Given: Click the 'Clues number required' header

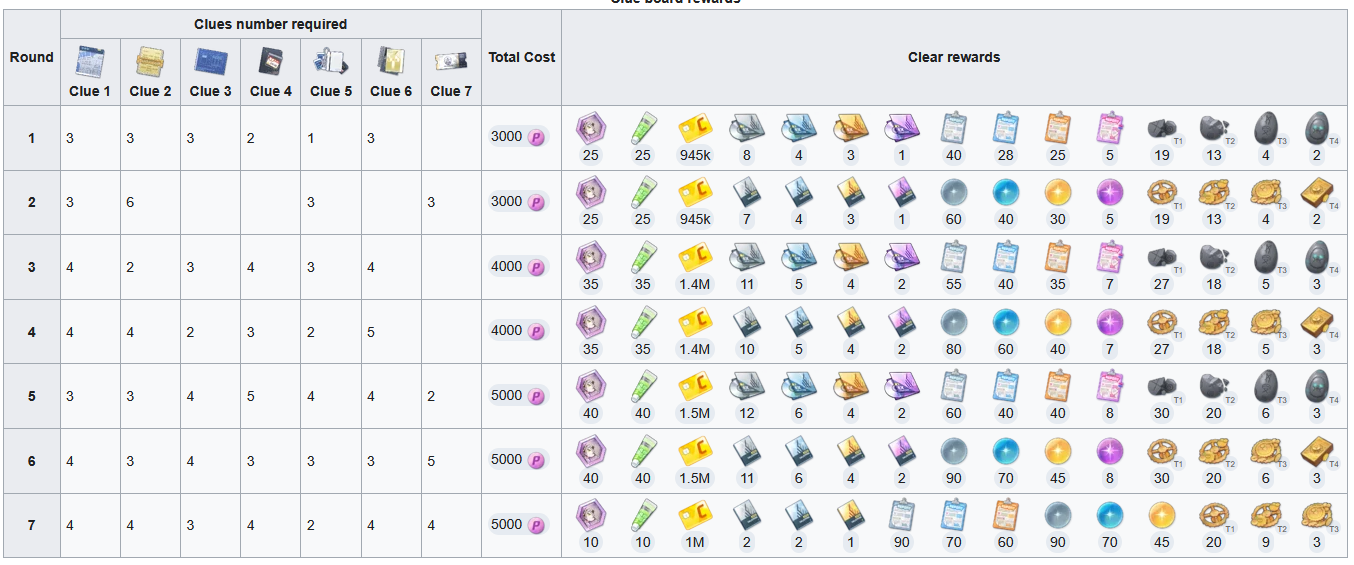Looking at the screenshot, I should point(271,24).
